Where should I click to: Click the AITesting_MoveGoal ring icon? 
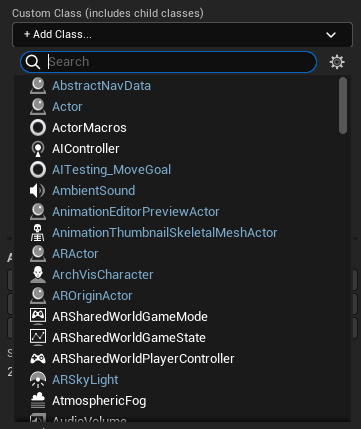(38, 170)
